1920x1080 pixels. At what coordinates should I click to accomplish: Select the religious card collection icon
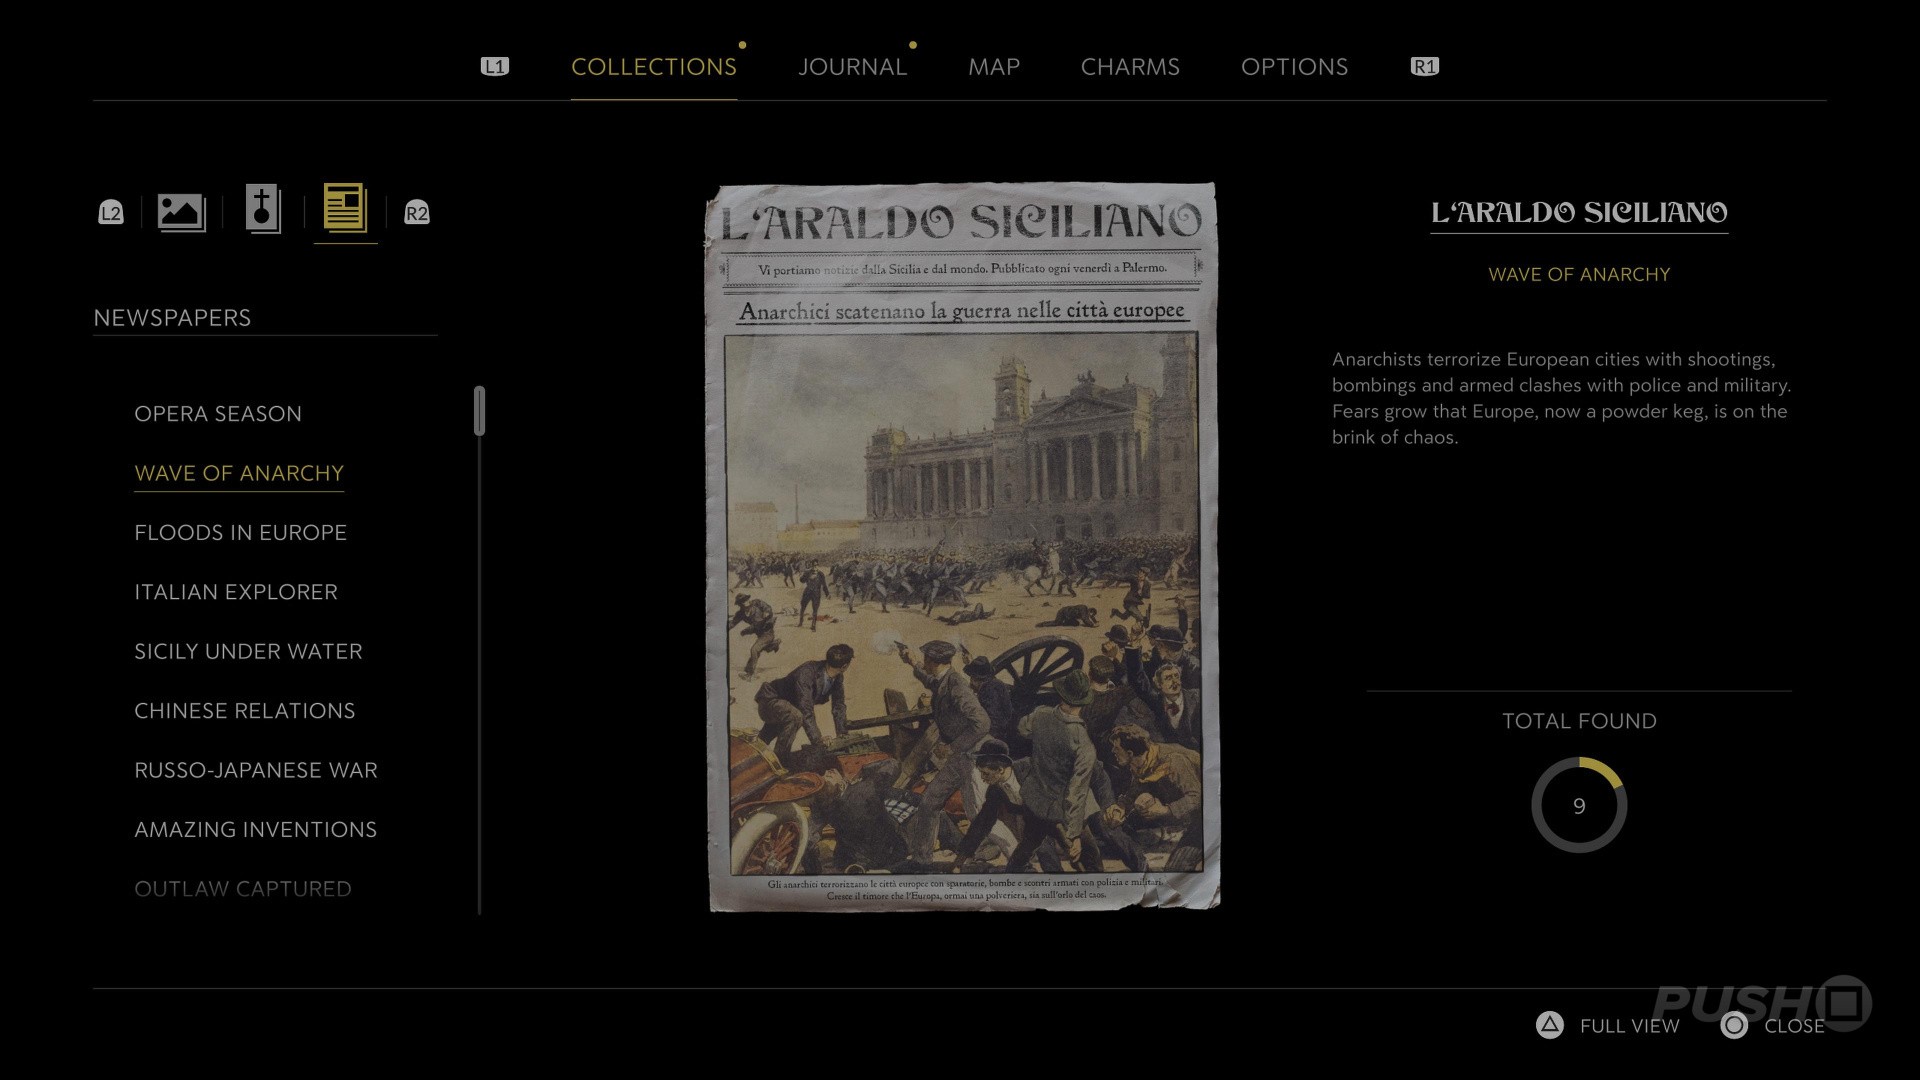pos(263,210)
